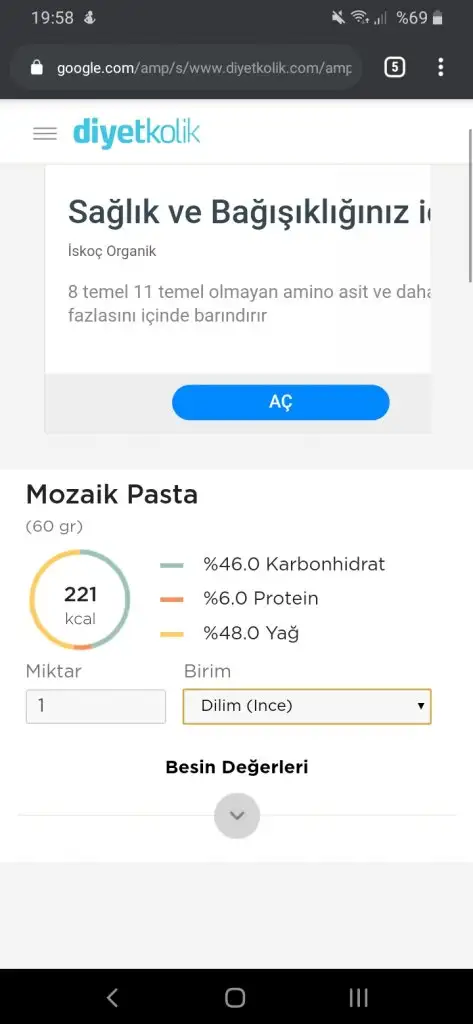Screen dimensions: 473x1024
Task: Tap the diyetkolik logo
Action: coord(136,133)
